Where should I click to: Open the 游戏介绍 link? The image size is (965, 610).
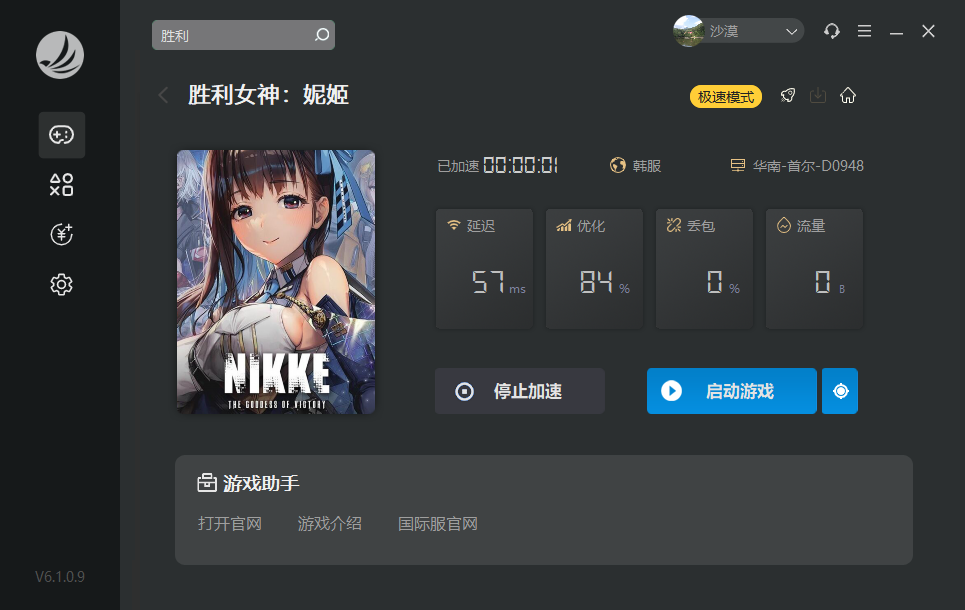pos(330,524)
